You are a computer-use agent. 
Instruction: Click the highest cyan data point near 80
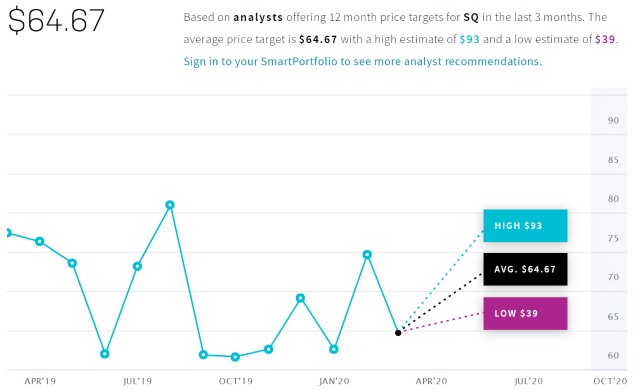170,205
